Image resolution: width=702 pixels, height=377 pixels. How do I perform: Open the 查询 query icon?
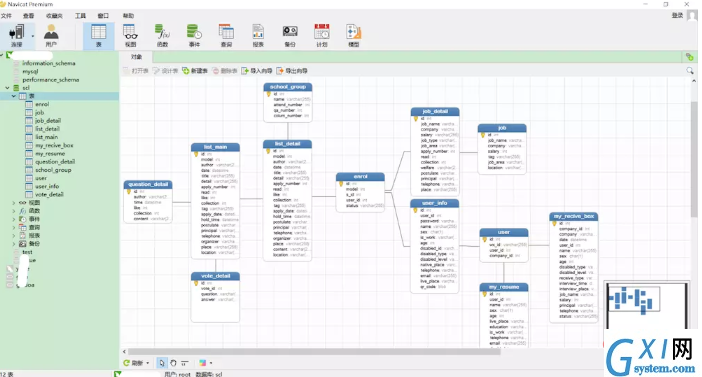point(226,36)
